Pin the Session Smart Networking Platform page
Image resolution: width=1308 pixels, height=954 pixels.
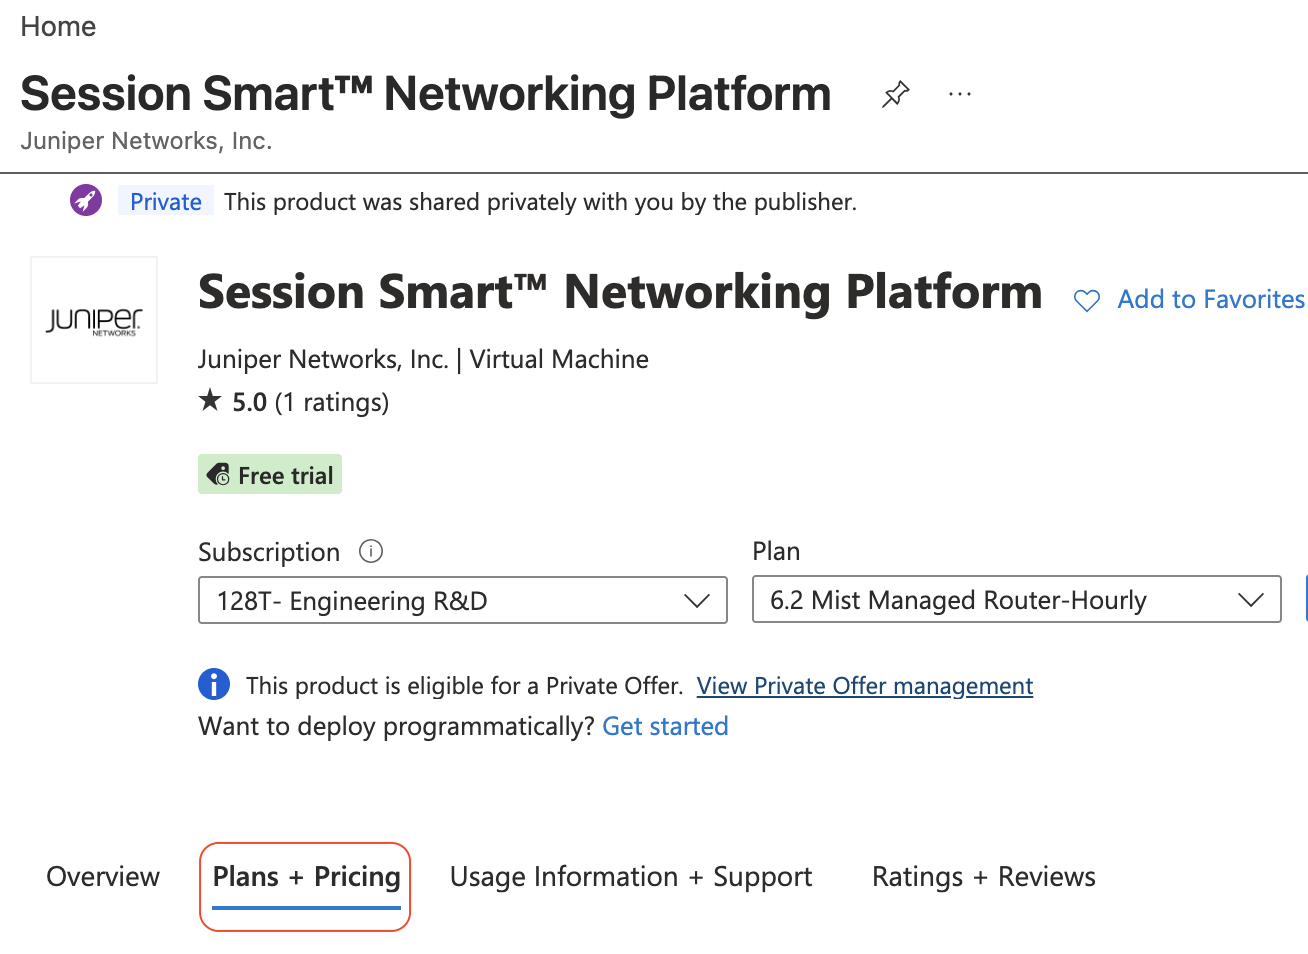point(895,94)
